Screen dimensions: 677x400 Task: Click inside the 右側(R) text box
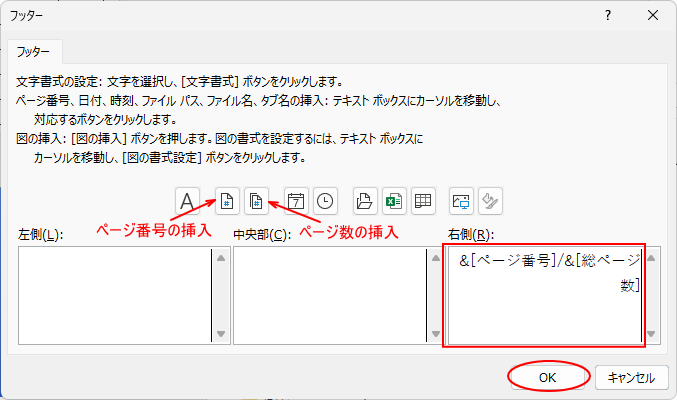[x=545, y=295]
